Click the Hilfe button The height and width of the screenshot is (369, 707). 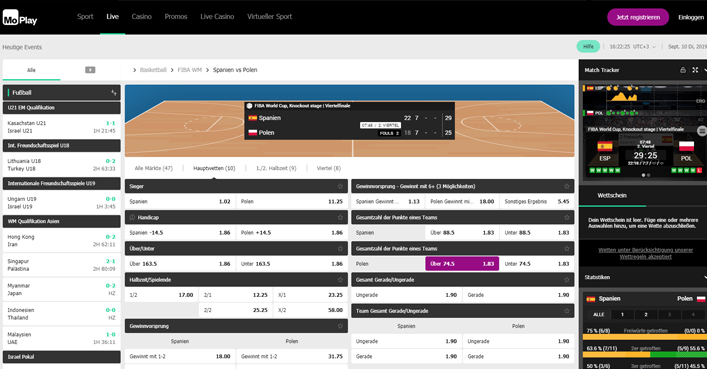point(588,46)
